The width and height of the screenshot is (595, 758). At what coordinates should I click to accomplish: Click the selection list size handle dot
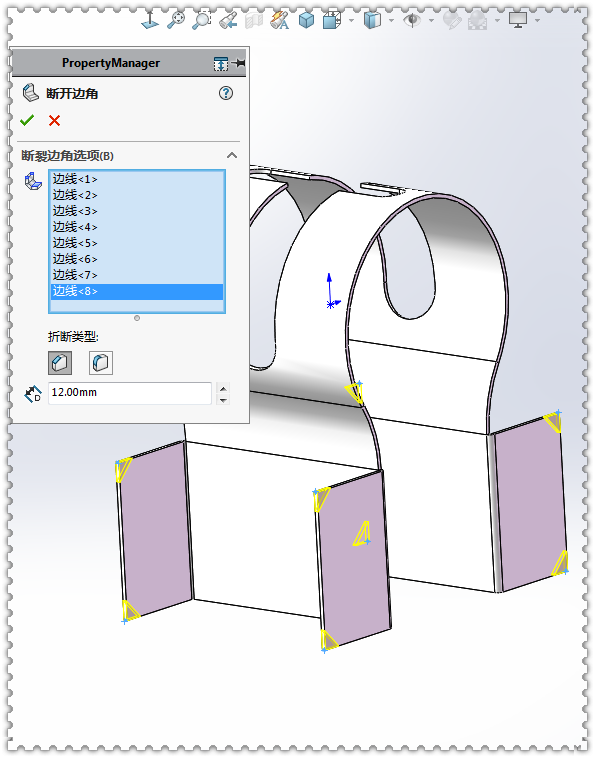[137, 318]
